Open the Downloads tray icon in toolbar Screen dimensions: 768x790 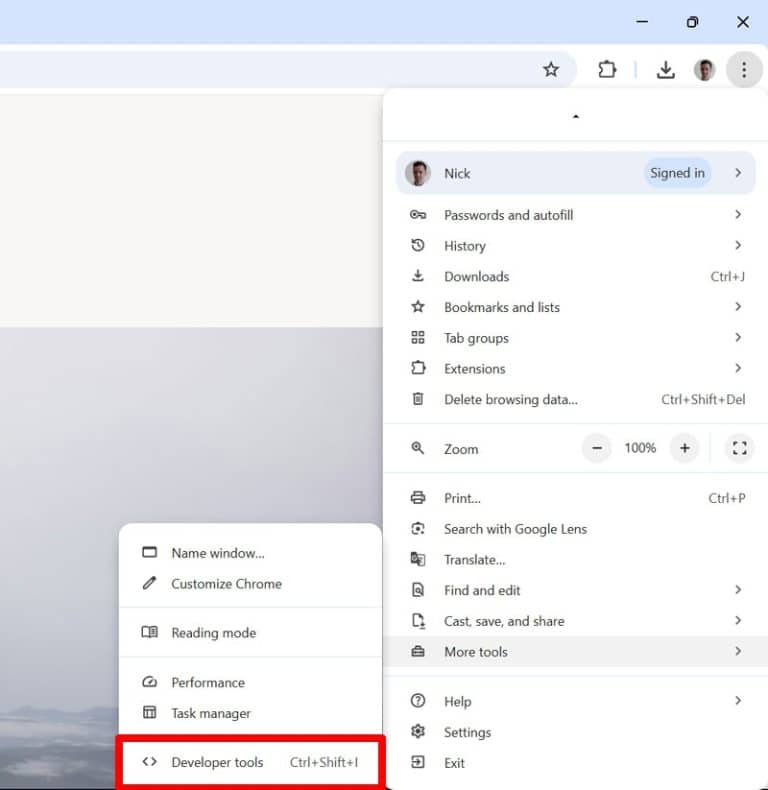coord(666,70)
